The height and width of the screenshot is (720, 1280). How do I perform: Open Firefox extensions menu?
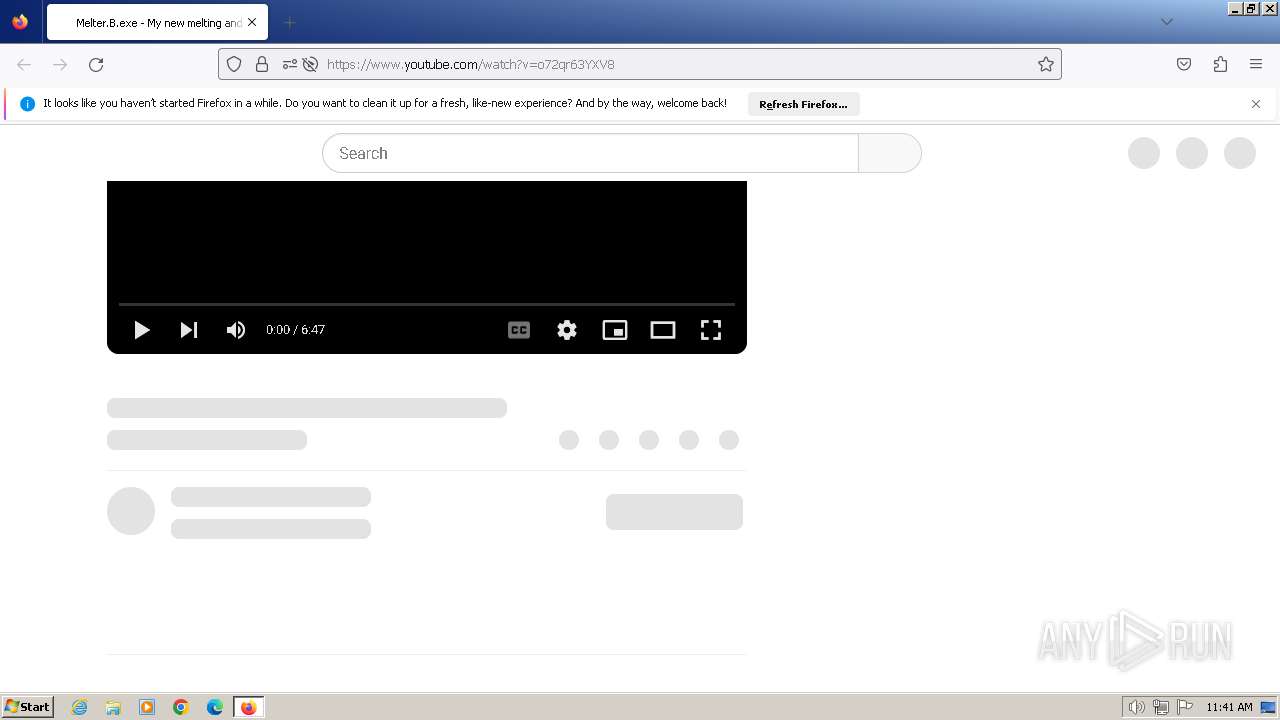pos(1220,64)
